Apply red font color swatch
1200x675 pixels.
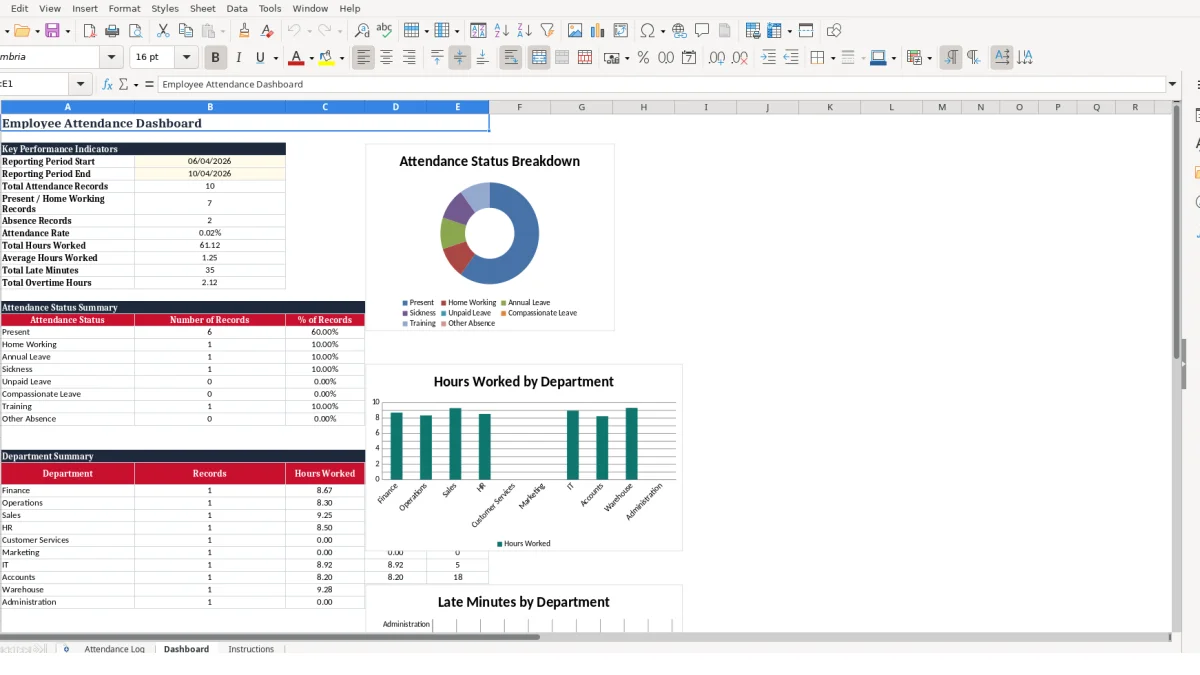(296, 58)
